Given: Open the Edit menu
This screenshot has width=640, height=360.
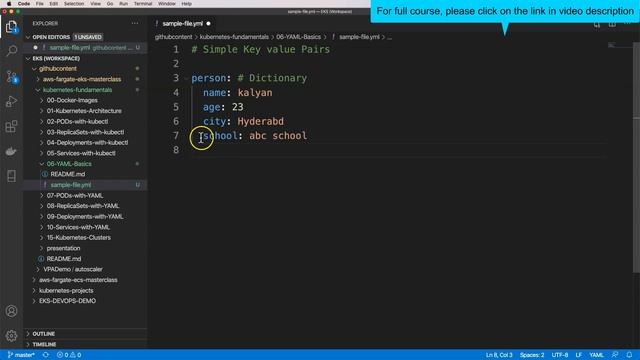Looking at the screenshot, I should [x=53, y=4].
